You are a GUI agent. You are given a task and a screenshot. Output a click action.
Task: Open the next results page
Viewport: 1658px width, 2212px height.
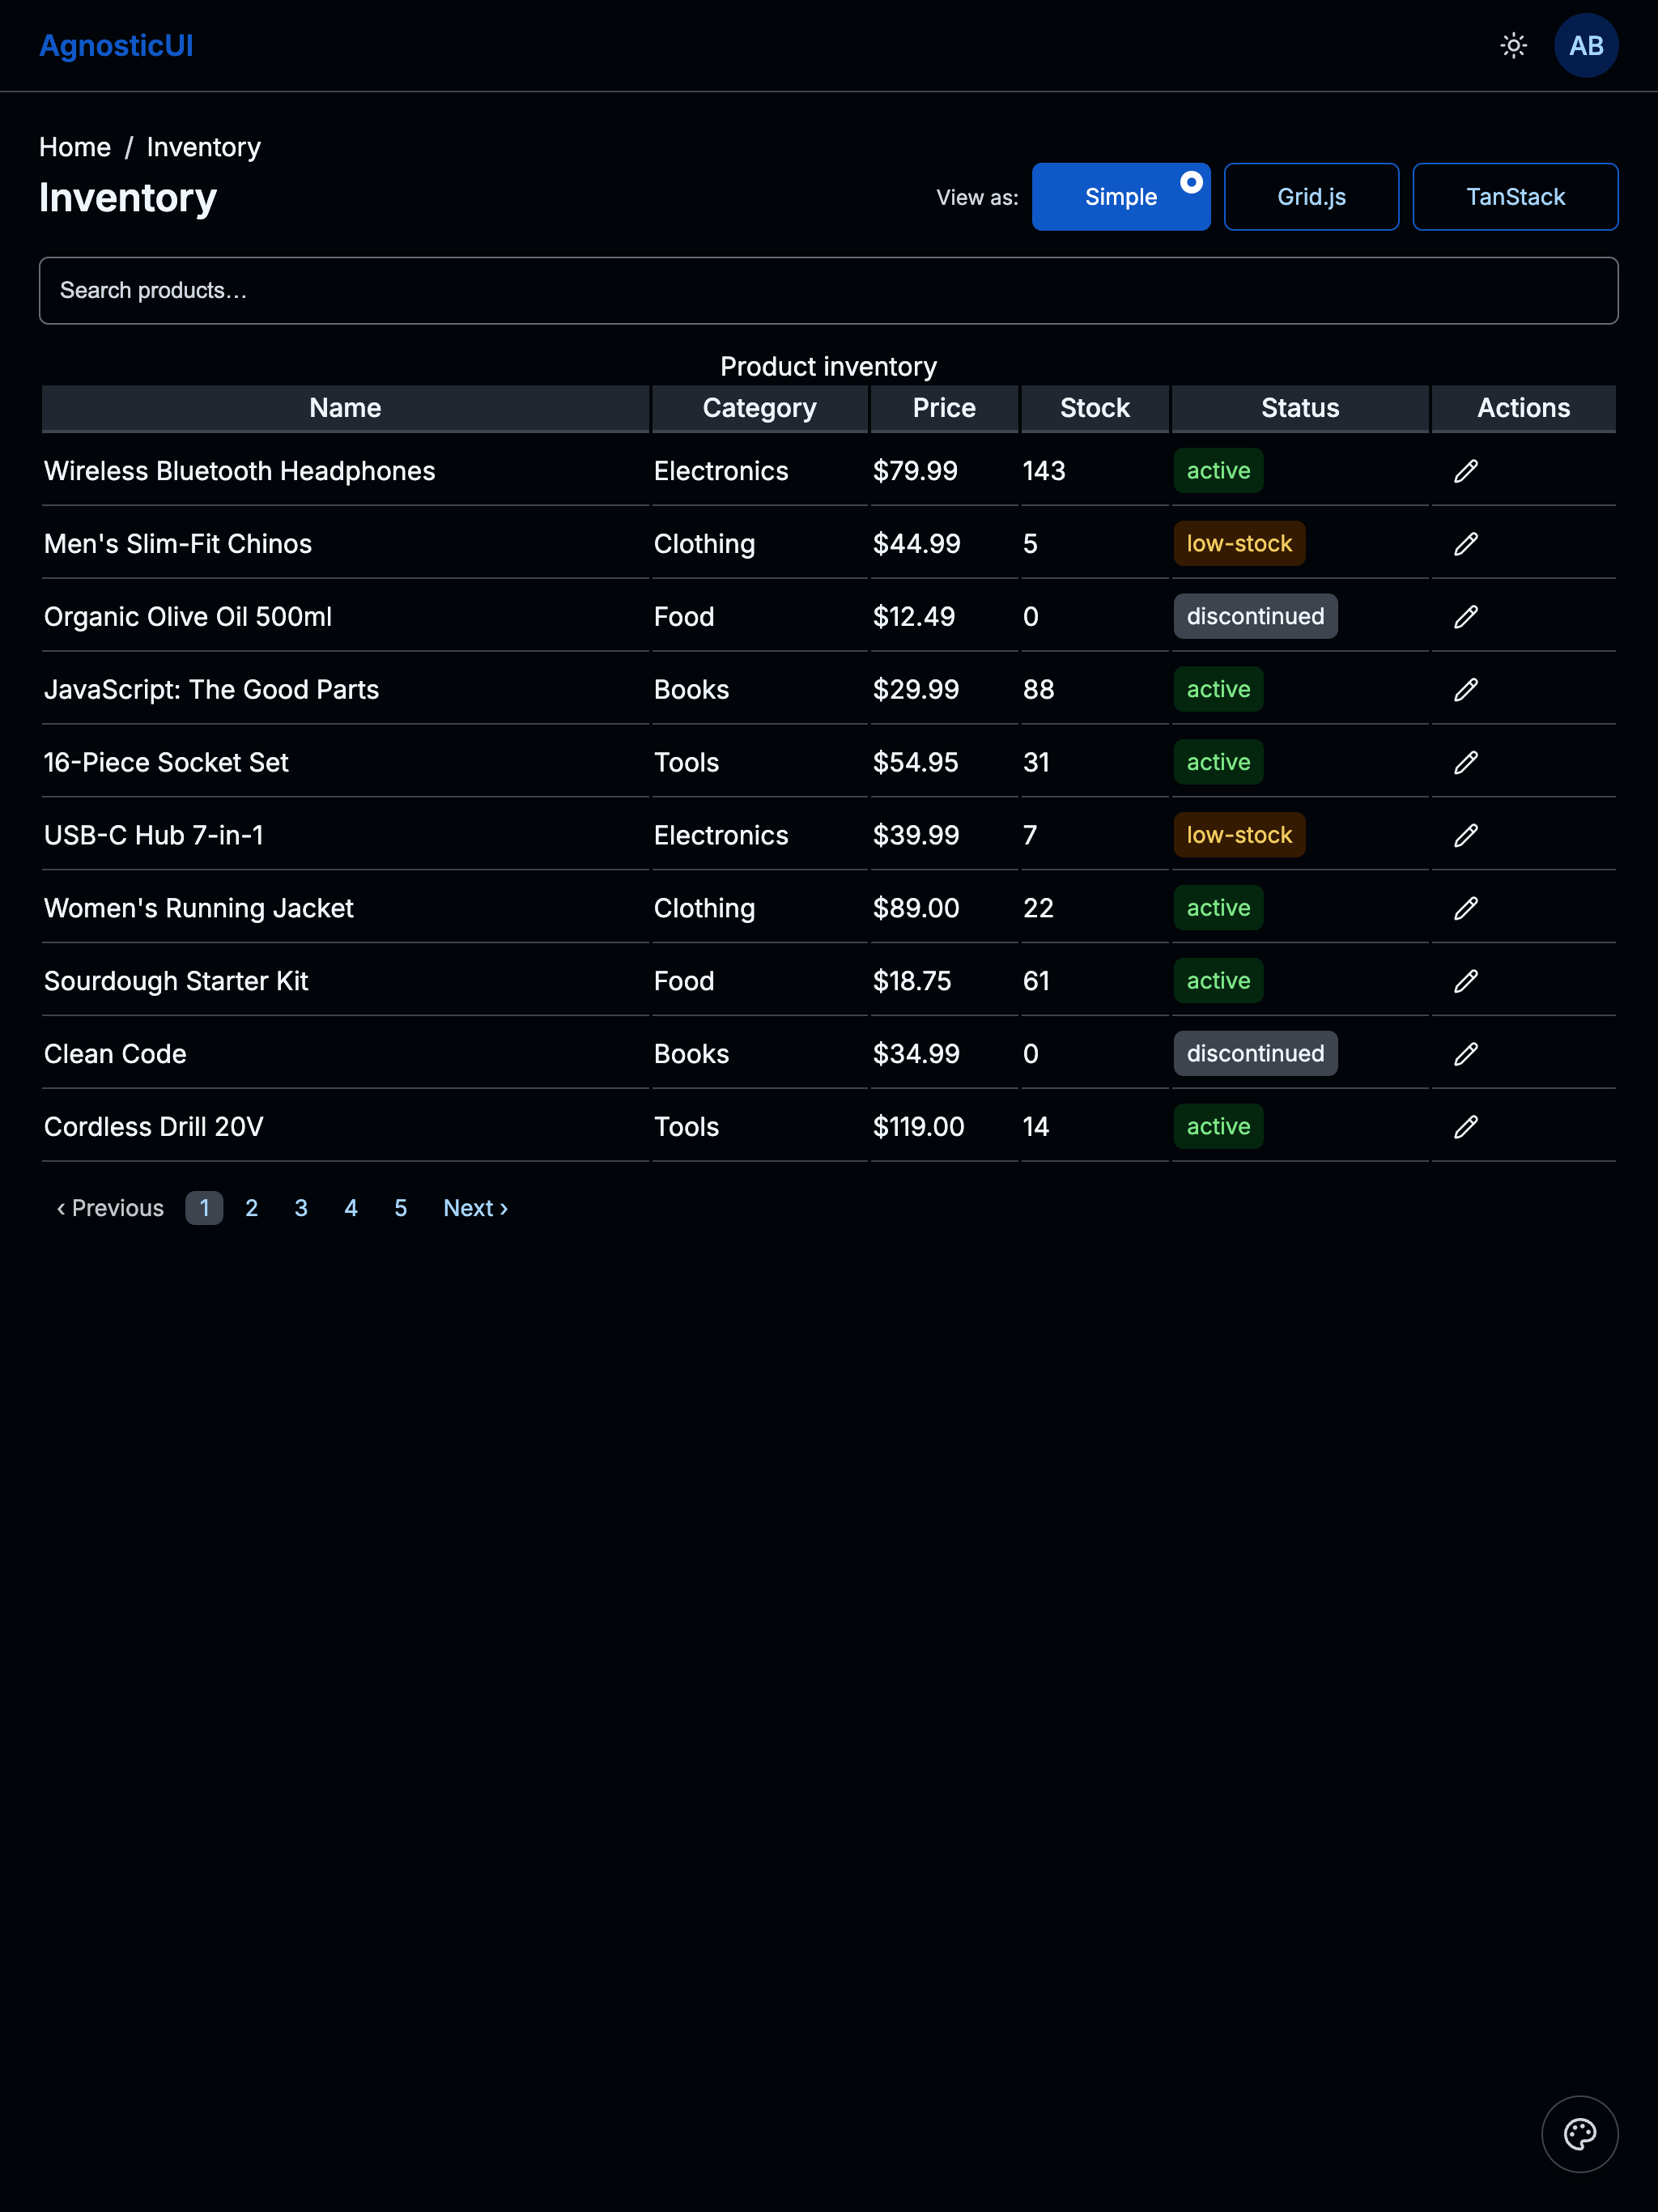pyautogui.click(x=474, y=1208)
